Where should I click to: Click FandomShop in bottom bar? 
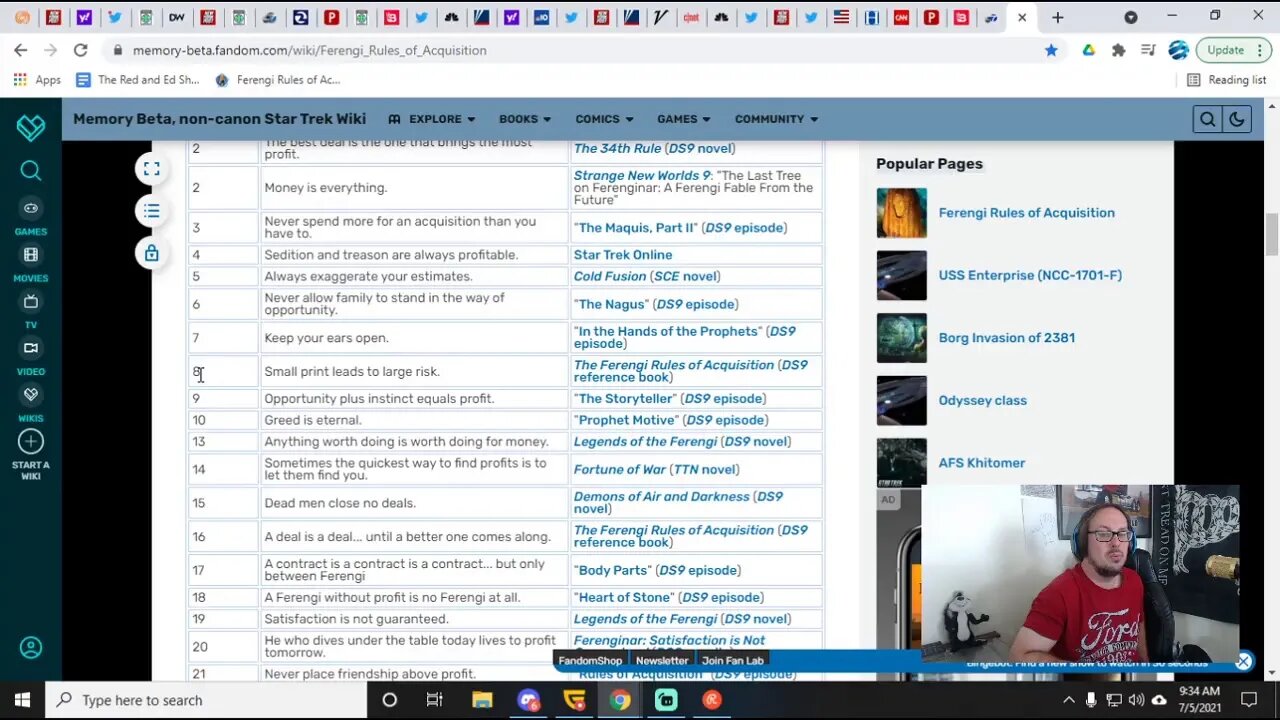click(590, 660)
